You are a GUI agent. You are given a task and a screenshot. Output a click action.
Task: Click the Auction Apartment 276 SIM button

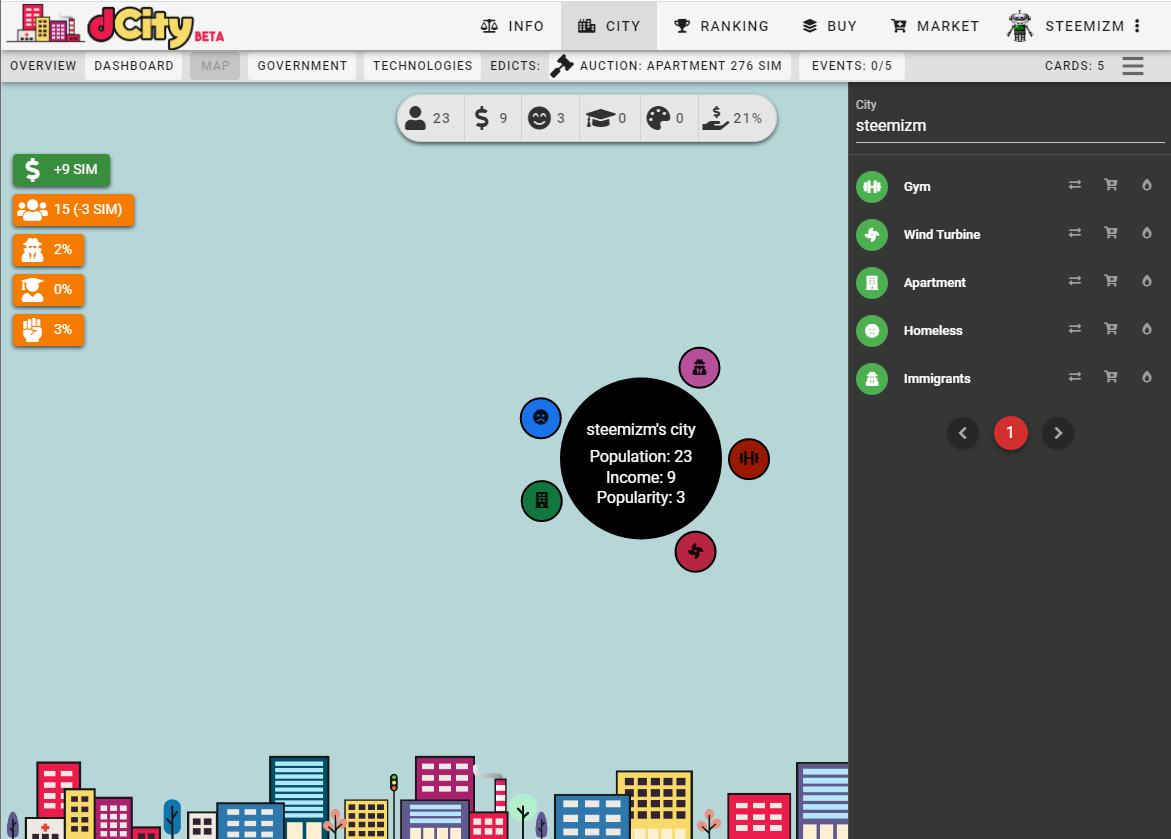pyautogui.click(x=670, y=66)
